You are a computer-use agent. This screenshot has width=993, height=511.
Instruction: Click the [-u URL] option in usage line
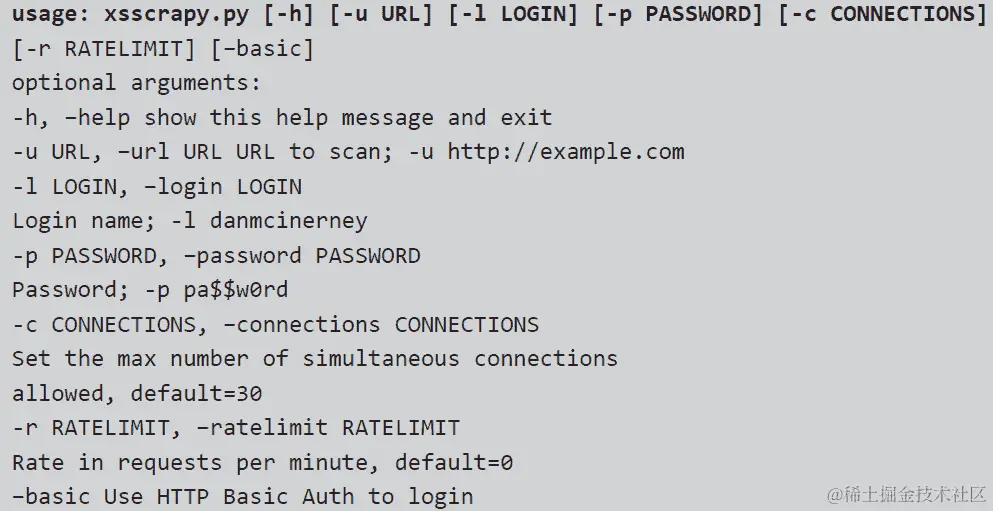click(382, 14)
